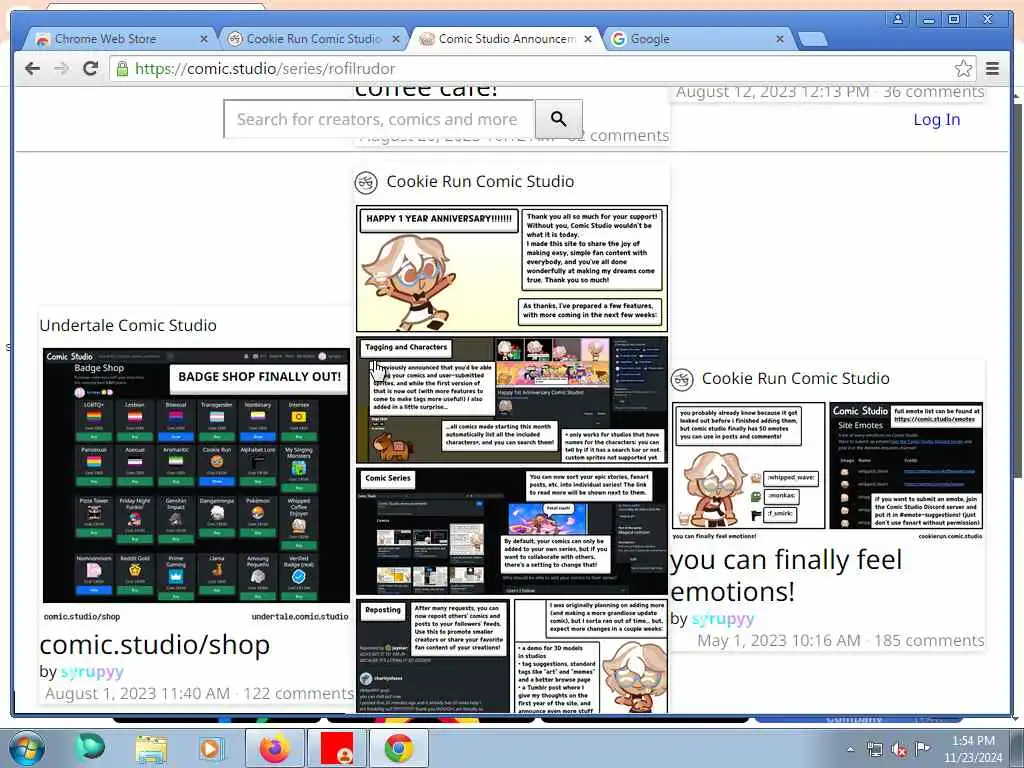Viewport: 1024px width, 768px height.
Task: Open Firefox from the taskbar
Action: pos(274,749)
